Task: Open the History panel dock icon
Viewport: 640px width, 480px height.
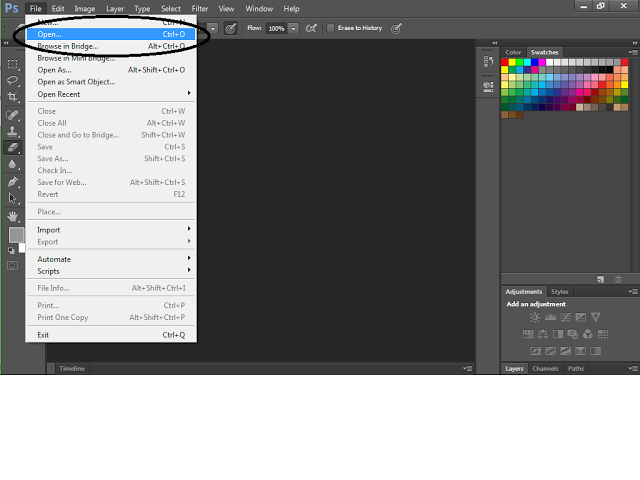Action: (x=488, y=61)
